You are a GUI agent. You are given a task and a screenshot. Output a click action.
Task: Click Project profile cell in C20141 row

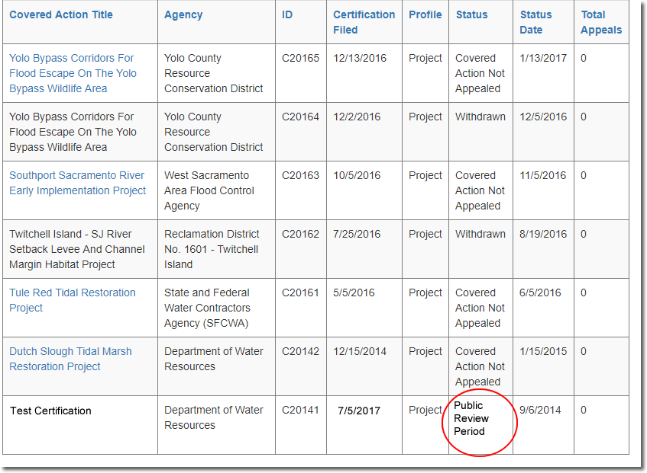(425, 410)
